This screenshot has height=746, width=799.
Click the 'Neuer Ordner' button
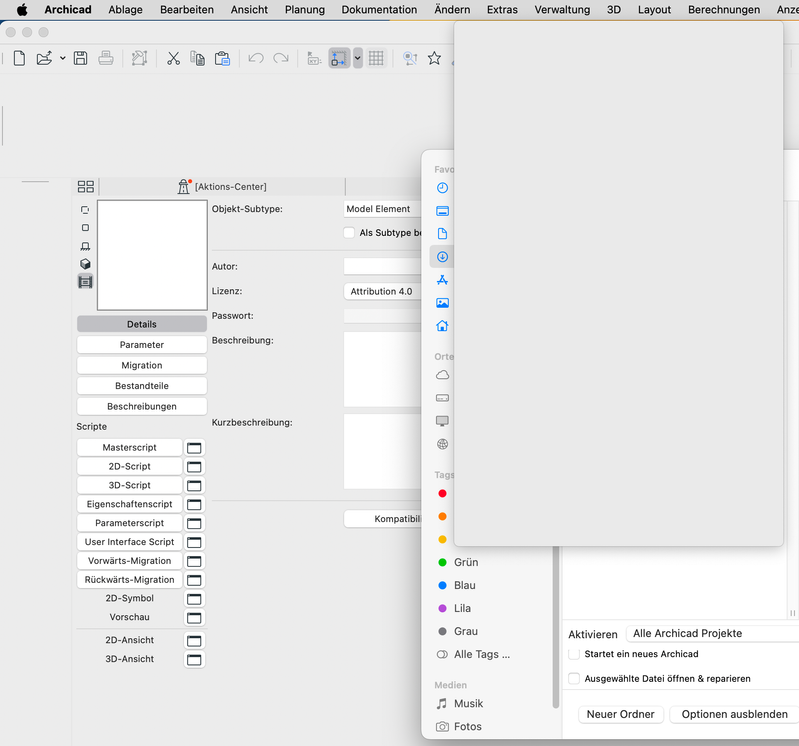[x=621, y=714]
